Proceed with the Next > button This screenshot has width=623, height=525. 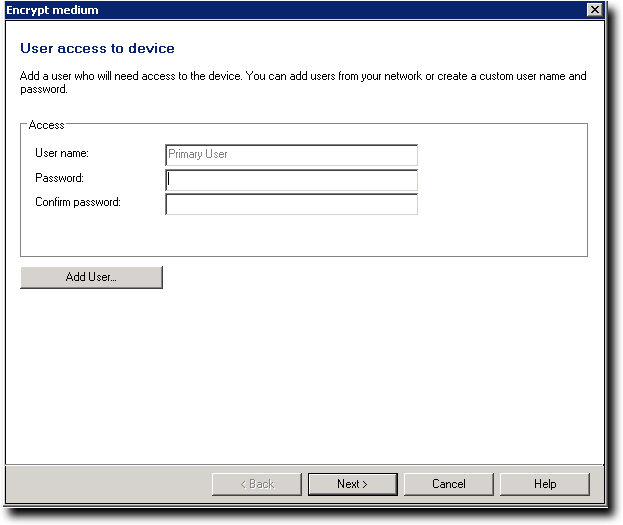352,484
